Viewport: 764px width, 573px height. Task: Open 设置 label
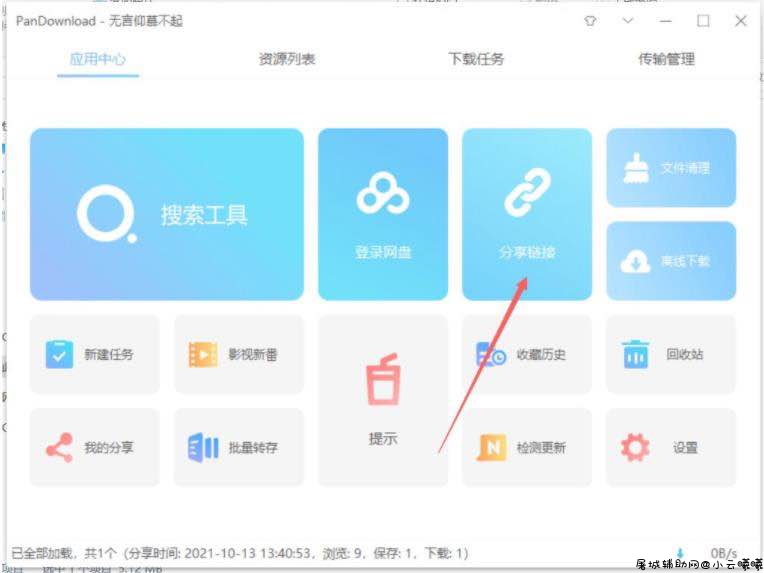point(685,447)
